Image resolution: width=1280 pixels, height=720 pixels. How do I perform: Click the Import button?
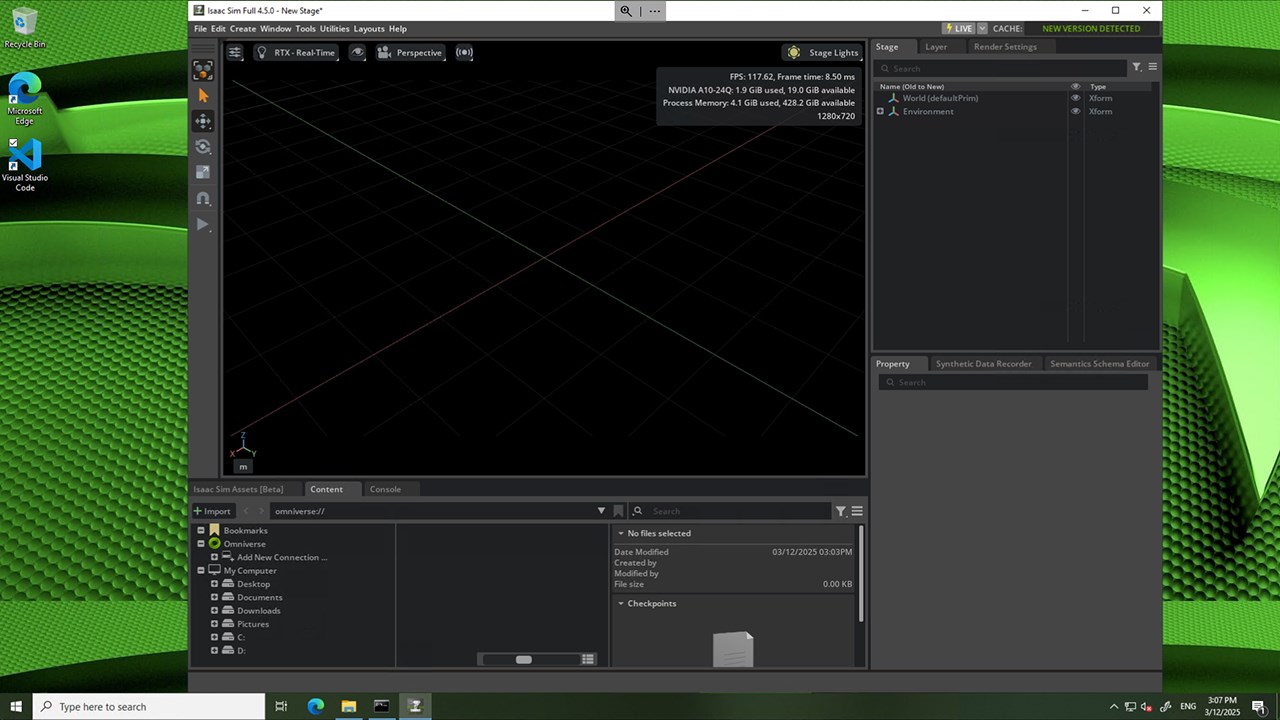212,511
